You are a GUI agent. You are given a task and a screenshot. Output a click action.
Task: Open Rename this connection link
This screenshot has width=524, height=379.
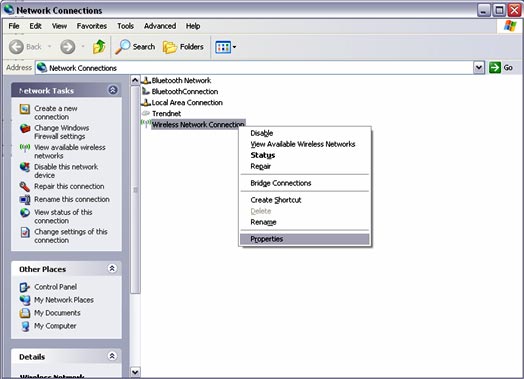72,200
